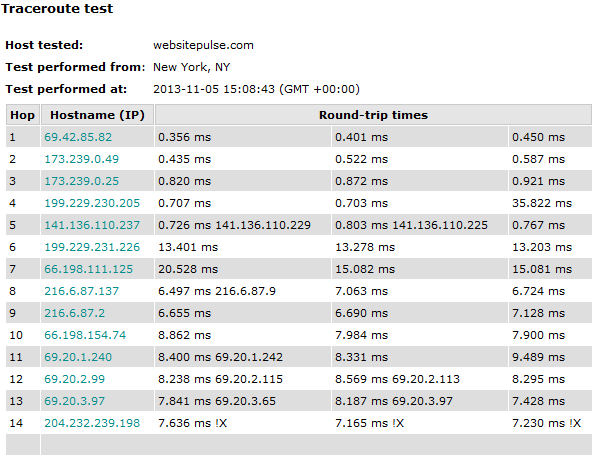Select the 8.569 ms 69.20.2.113 cell
This screenshot has height=461, width=598.
(420, 379)
